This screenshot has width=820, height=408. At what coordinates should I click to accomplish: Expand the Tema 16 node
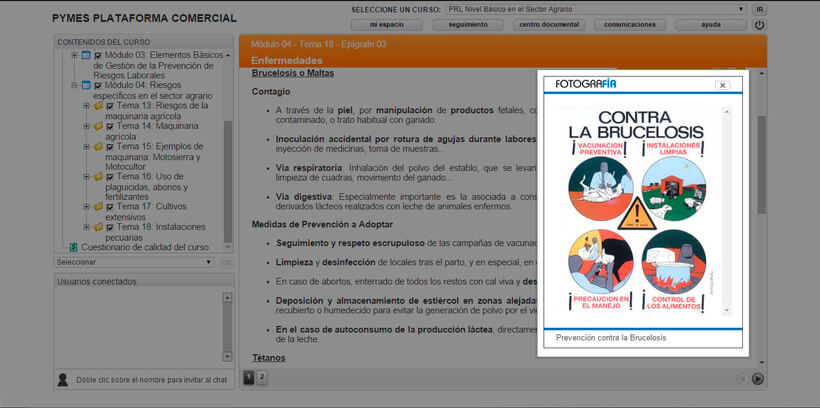click(x=86, y=177)
